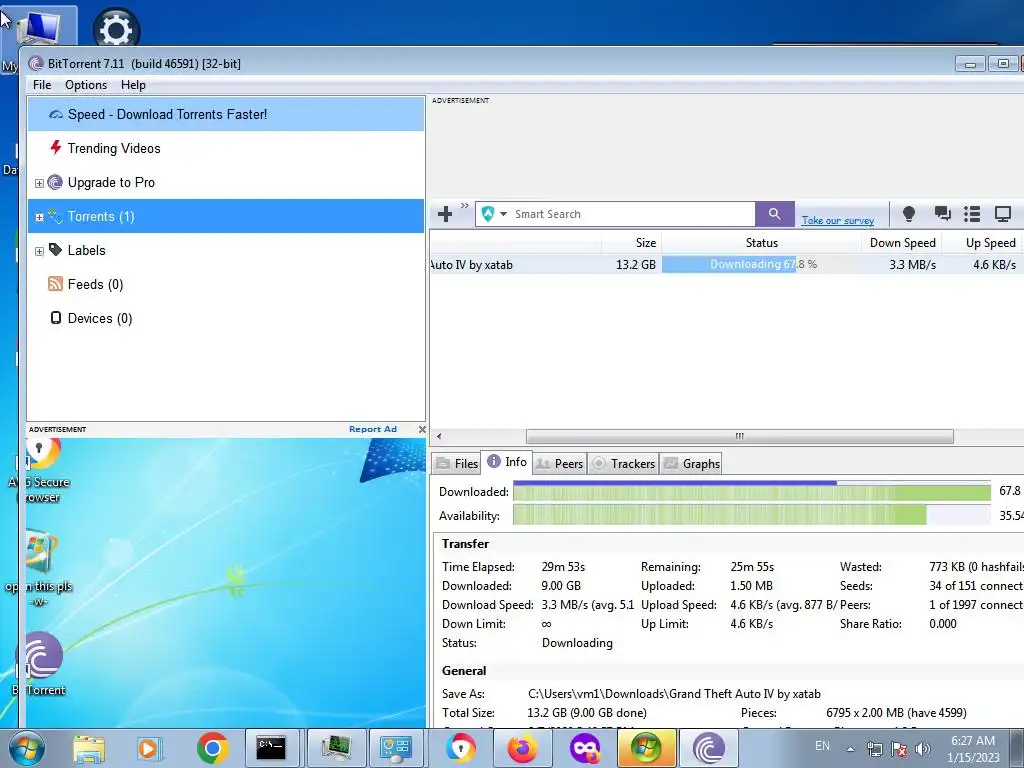This screenshot has height=768, width=1024.
Task: Select Speed - Download Torrents Faster! item
Action: (226, 114)
